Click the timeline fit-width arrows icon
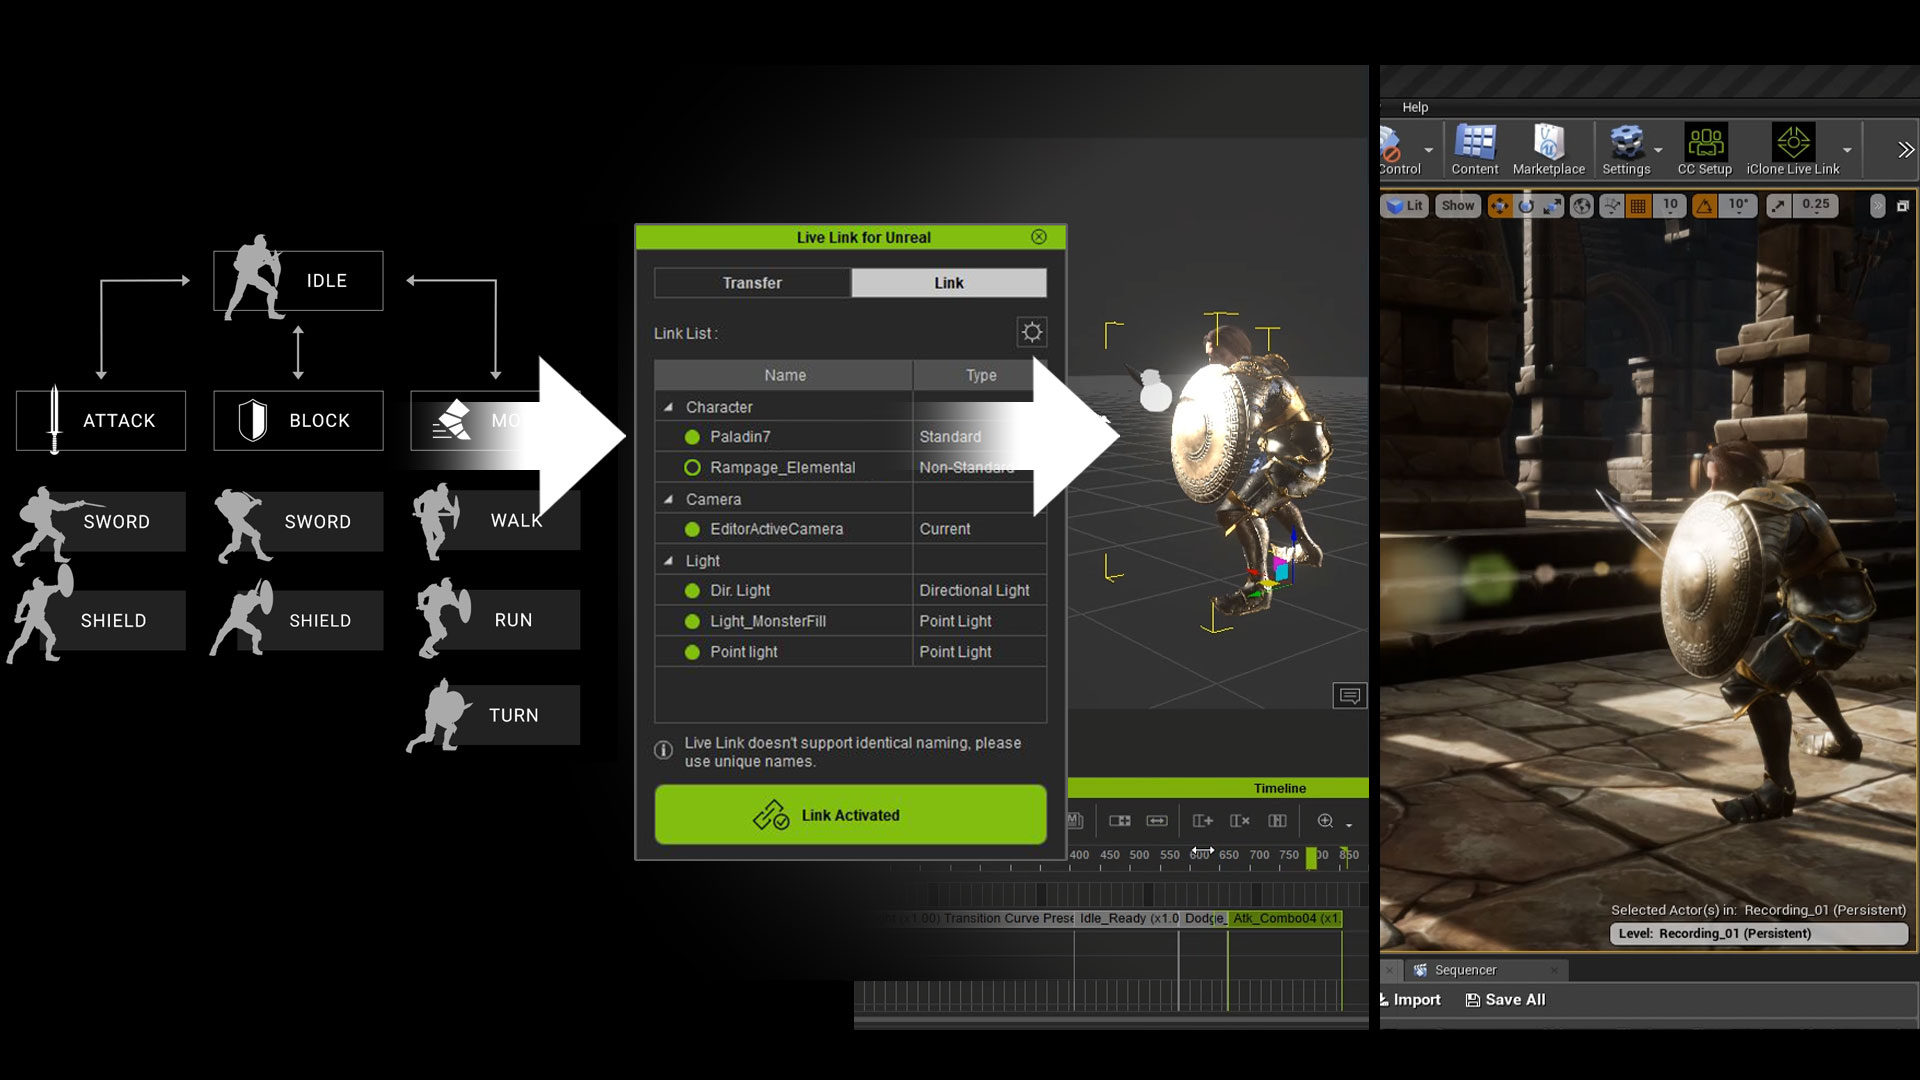 pos(1157,821)
